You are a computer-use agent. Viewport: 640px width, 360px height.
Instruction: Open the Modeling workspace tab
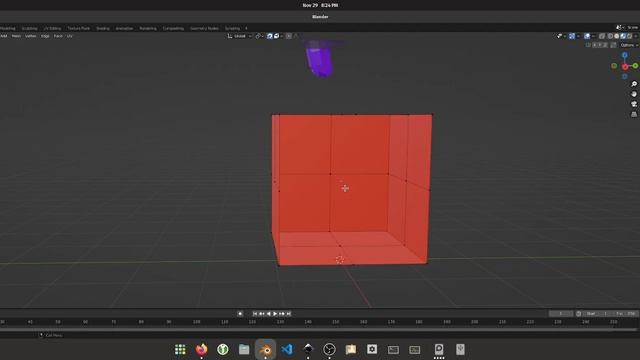(7, 28)
